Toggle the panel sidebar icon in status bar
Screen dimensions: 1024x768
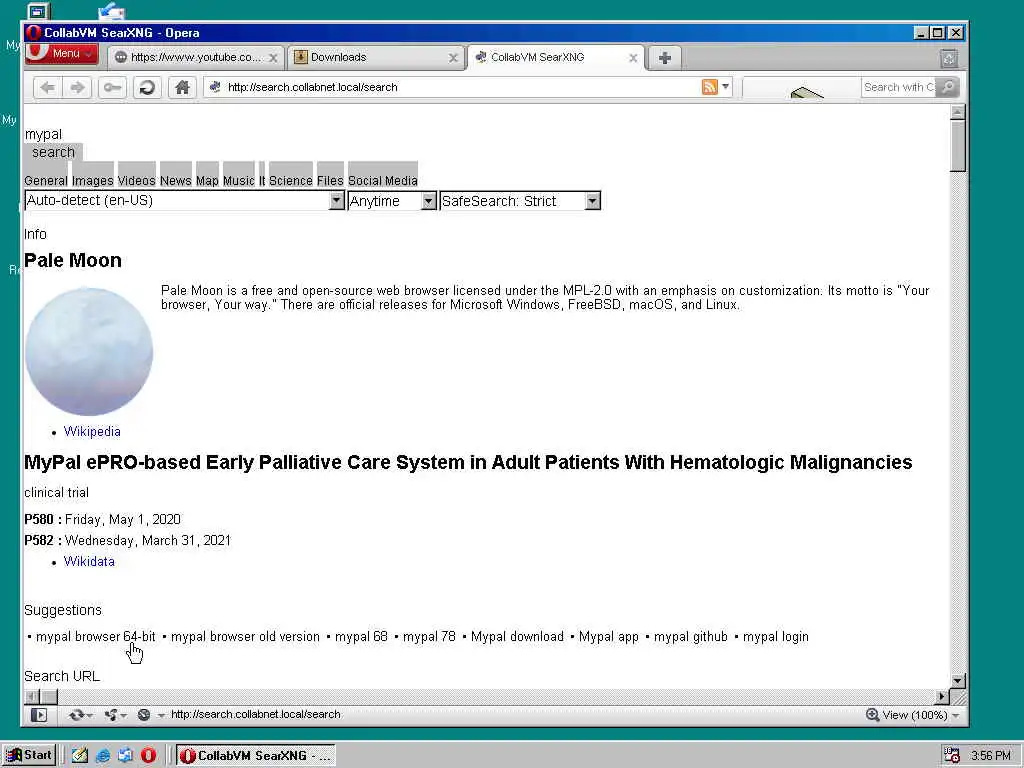pos(39,715)
